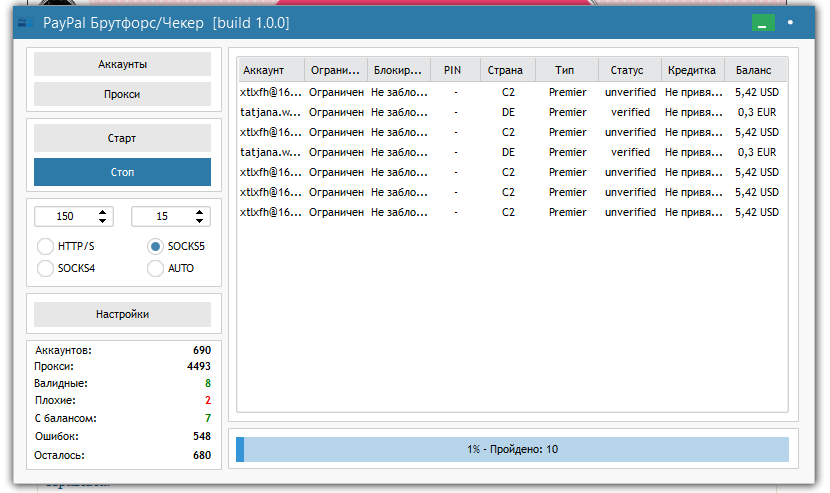Sort by the Аккаунт column header

pos(270,70)
